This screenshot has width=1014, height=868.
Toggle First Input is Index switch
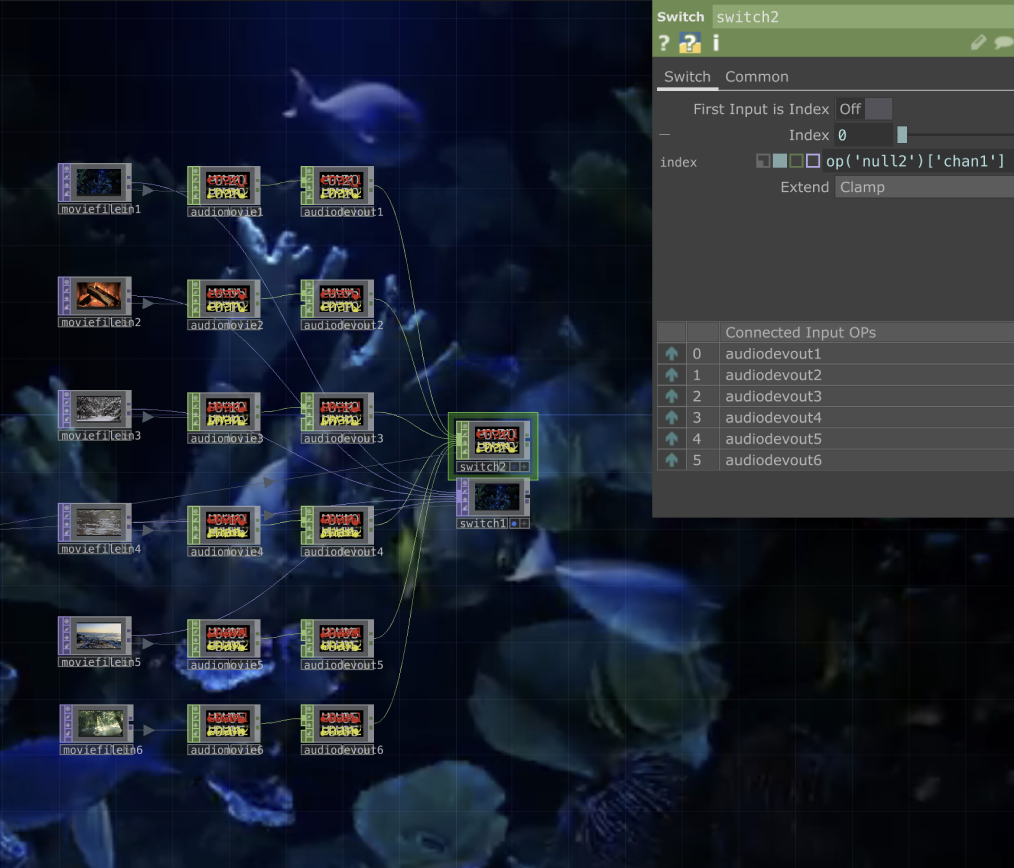[864, 109]
